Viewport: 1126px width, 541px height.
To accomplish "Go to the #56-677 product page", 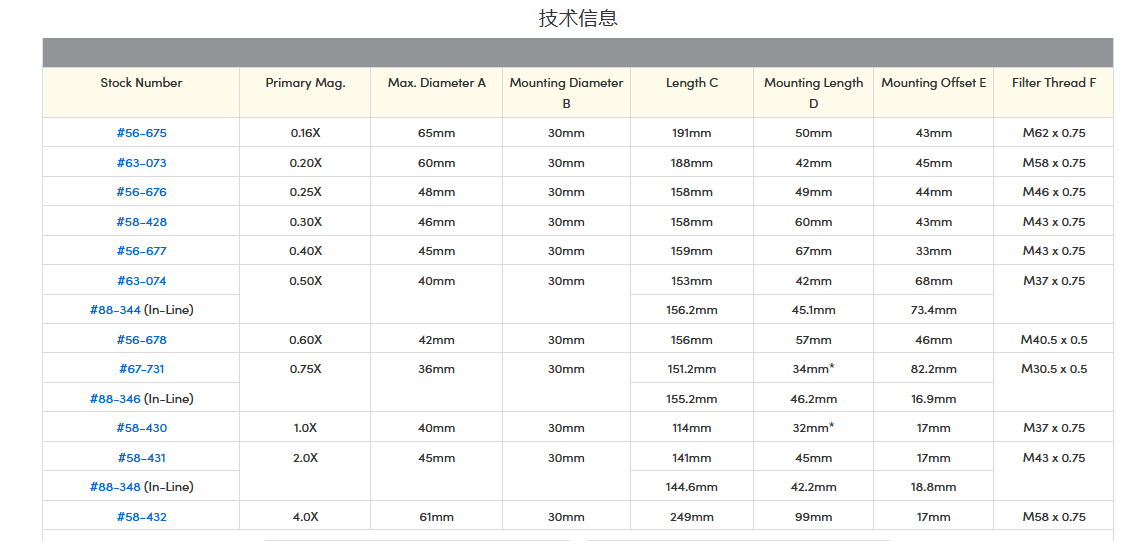I will tap(141, 251).
